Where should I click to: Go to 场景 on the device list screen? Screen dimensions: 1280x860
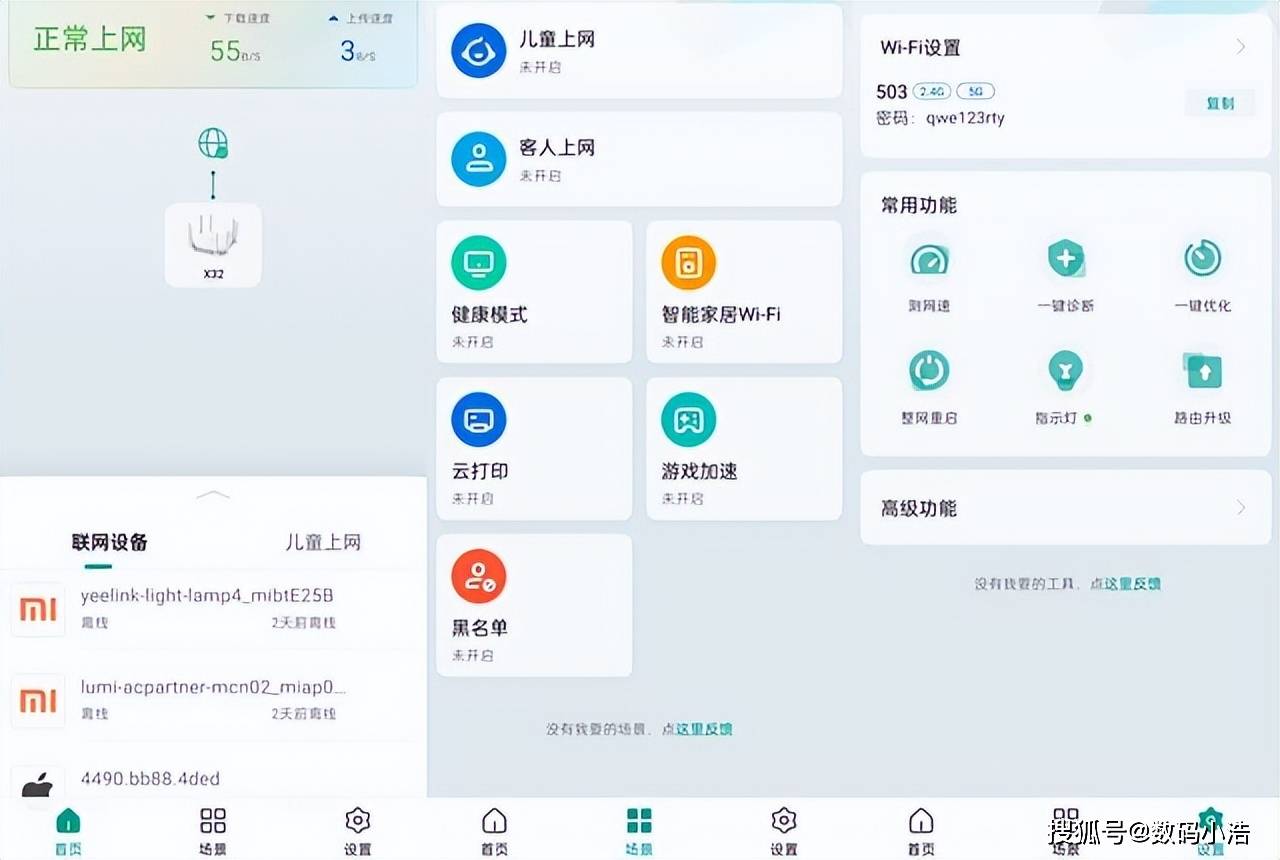213,832
